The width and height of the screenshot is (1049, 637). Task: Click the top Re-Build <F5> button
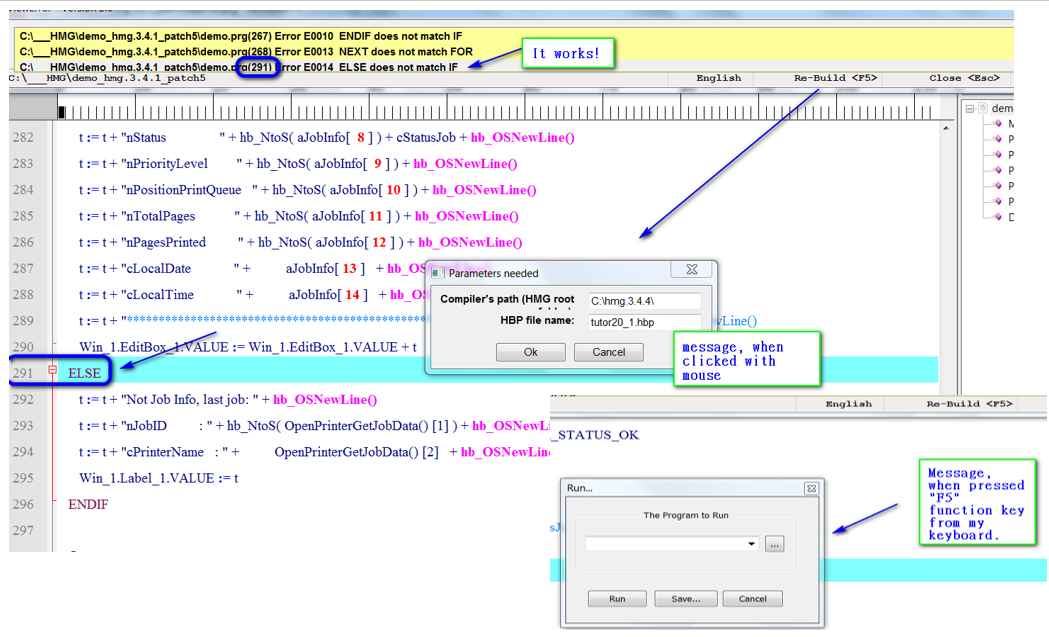click(x=835, y=78)
